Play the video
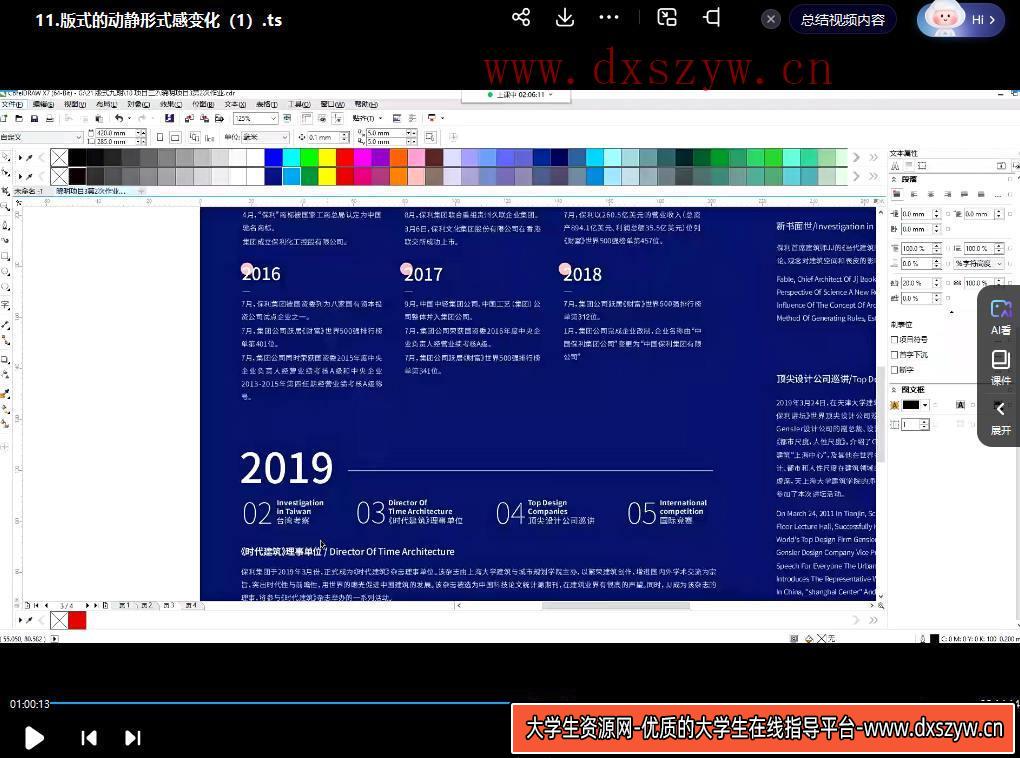Image resolution: width=1020 pixels, height=758 pixels. tap(33, 737)
